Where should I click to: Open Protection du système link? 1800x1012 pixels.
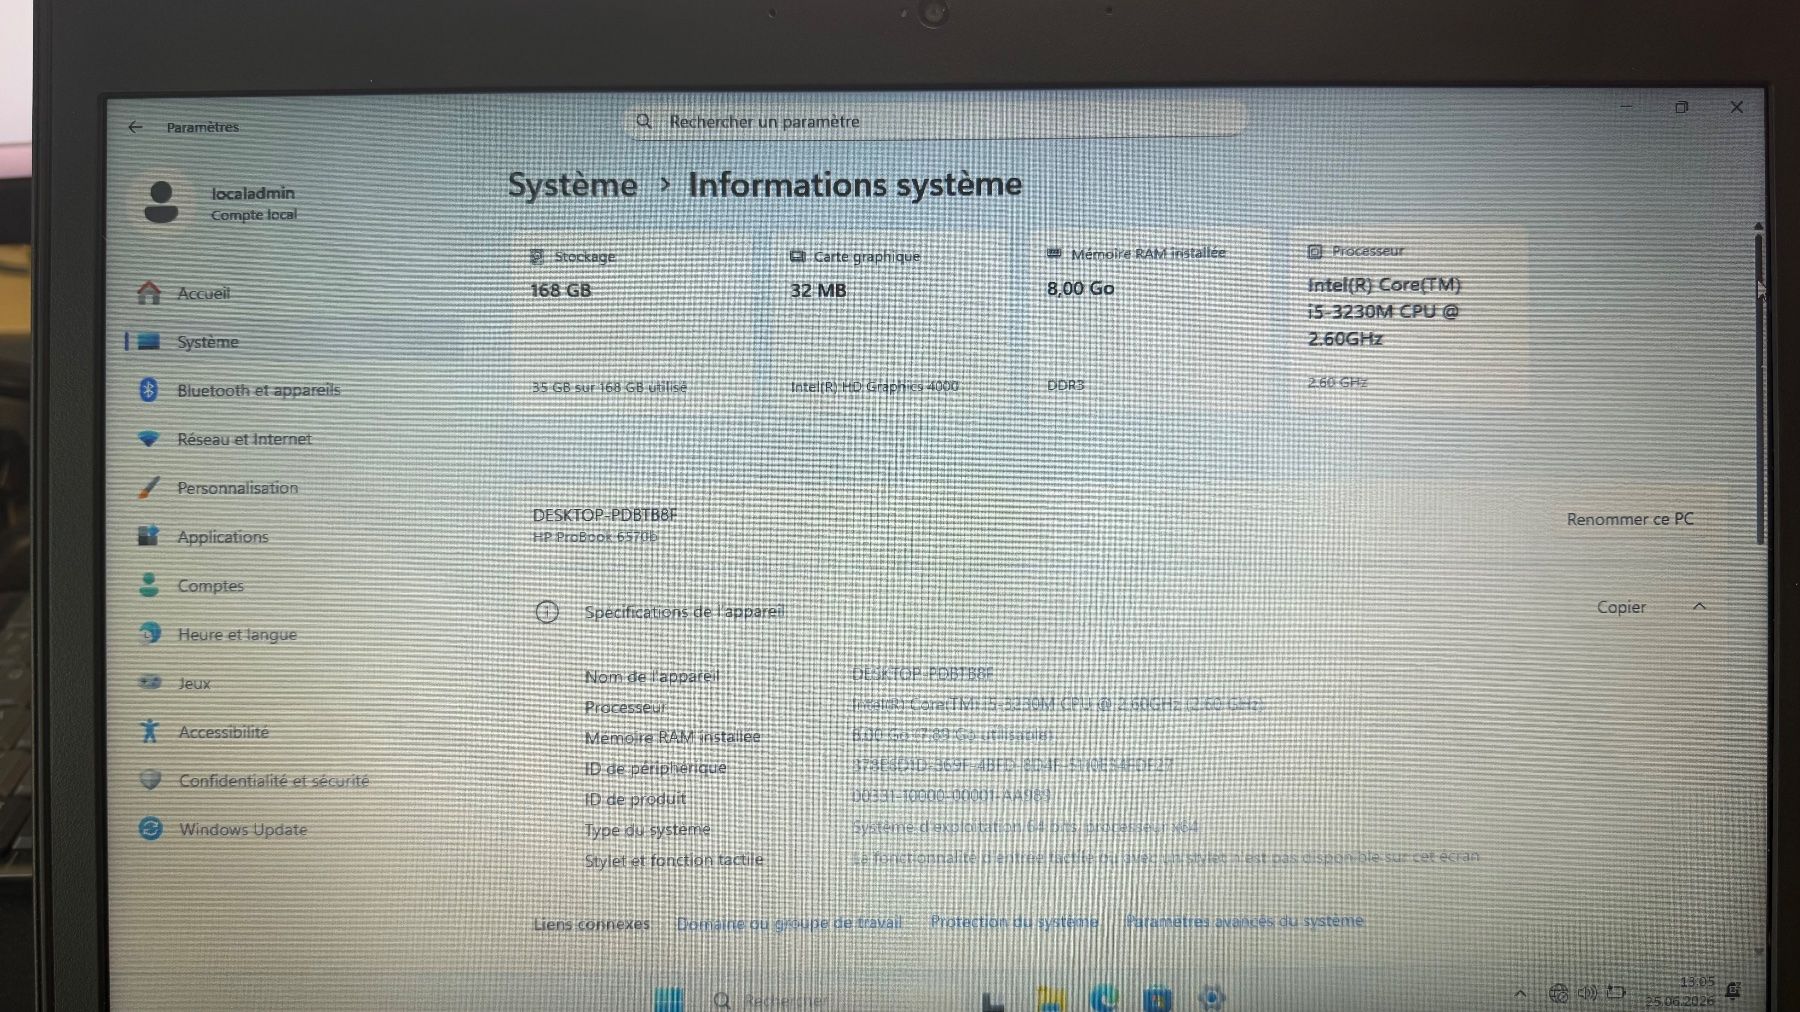point(1014,921)
